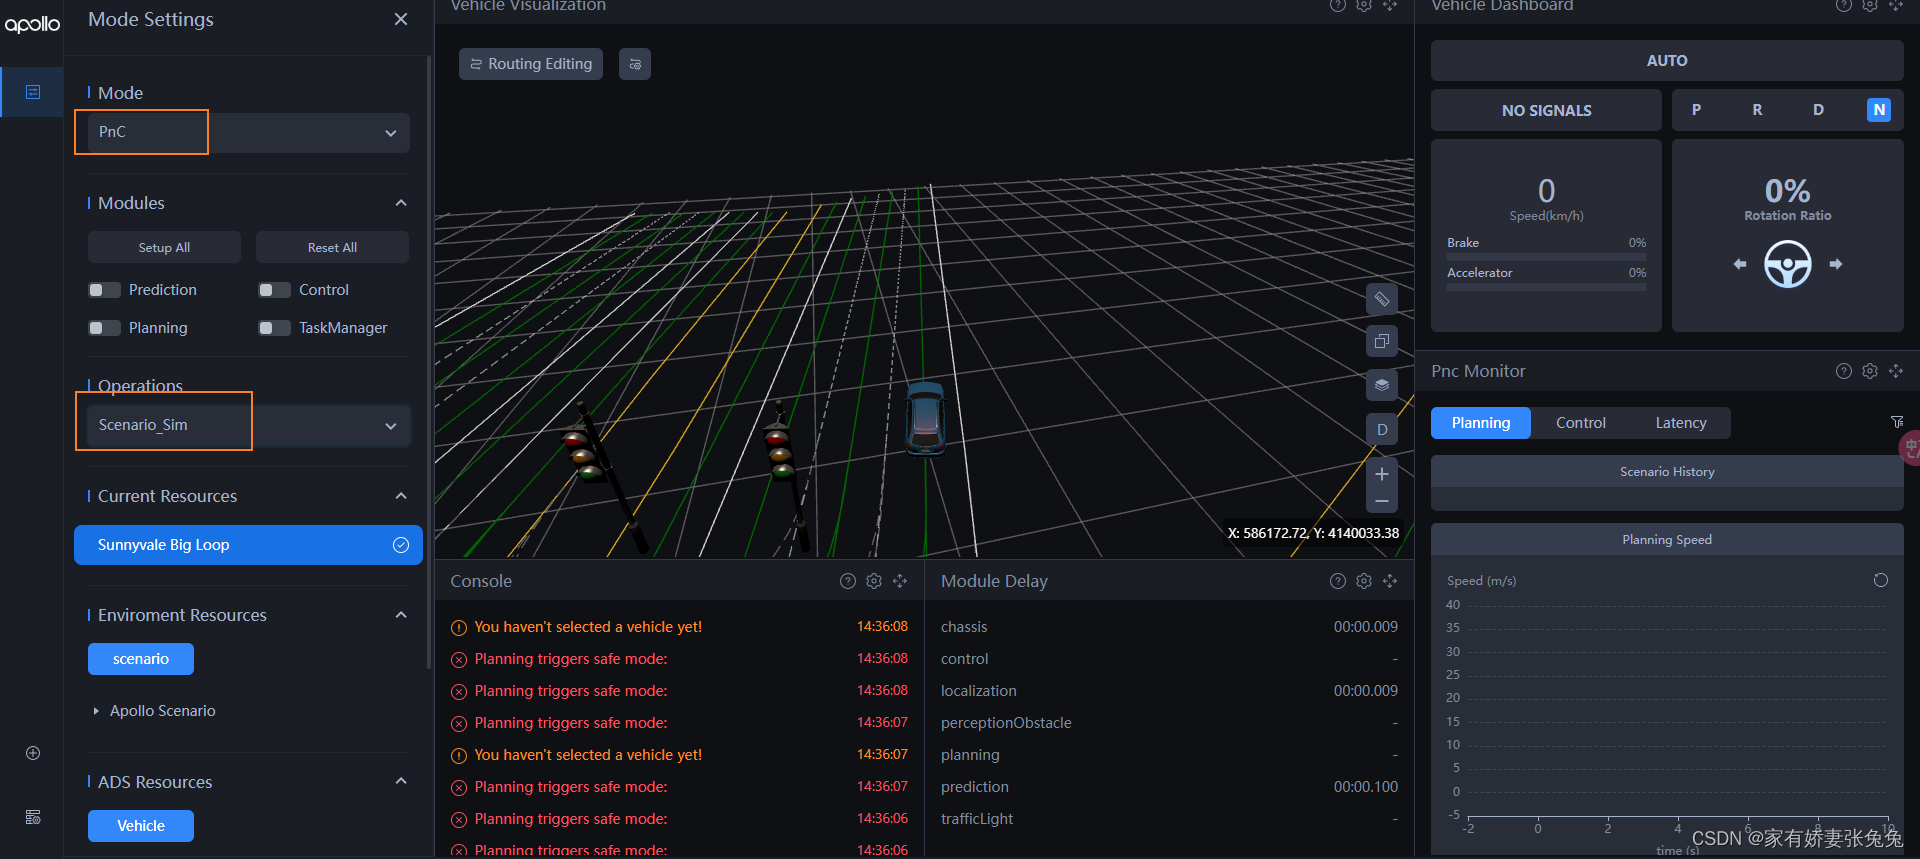Zoom in with the plus icon

point(1381,474)
